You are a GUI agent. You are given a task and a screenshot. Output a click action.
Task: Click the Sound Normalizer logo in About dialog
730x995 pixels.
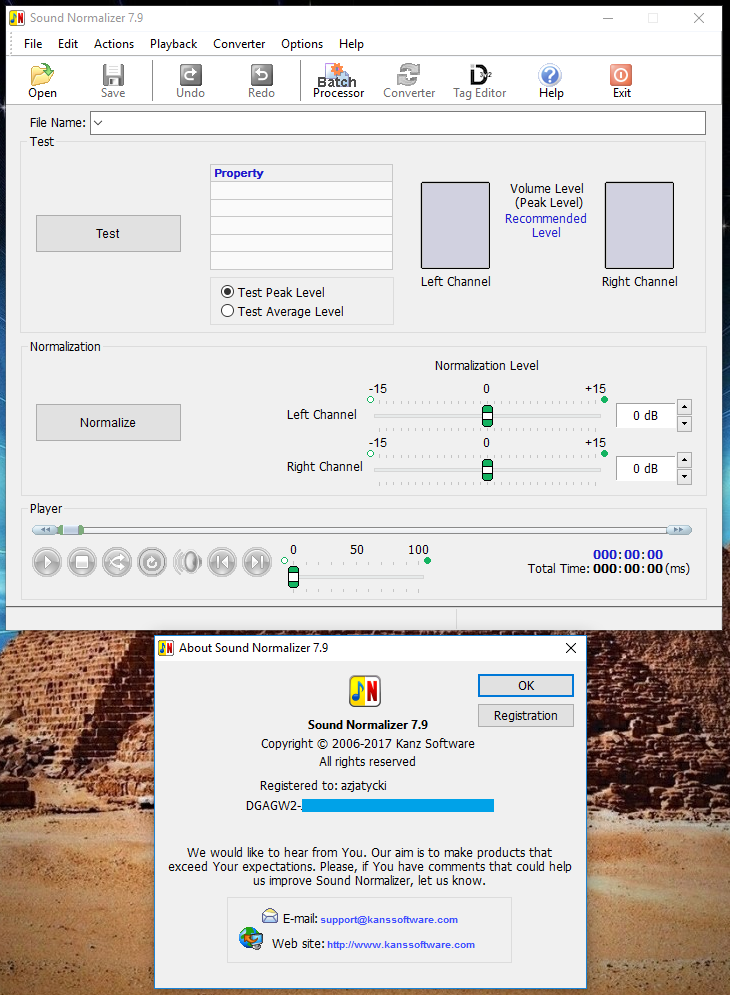(x=365, y=691)
